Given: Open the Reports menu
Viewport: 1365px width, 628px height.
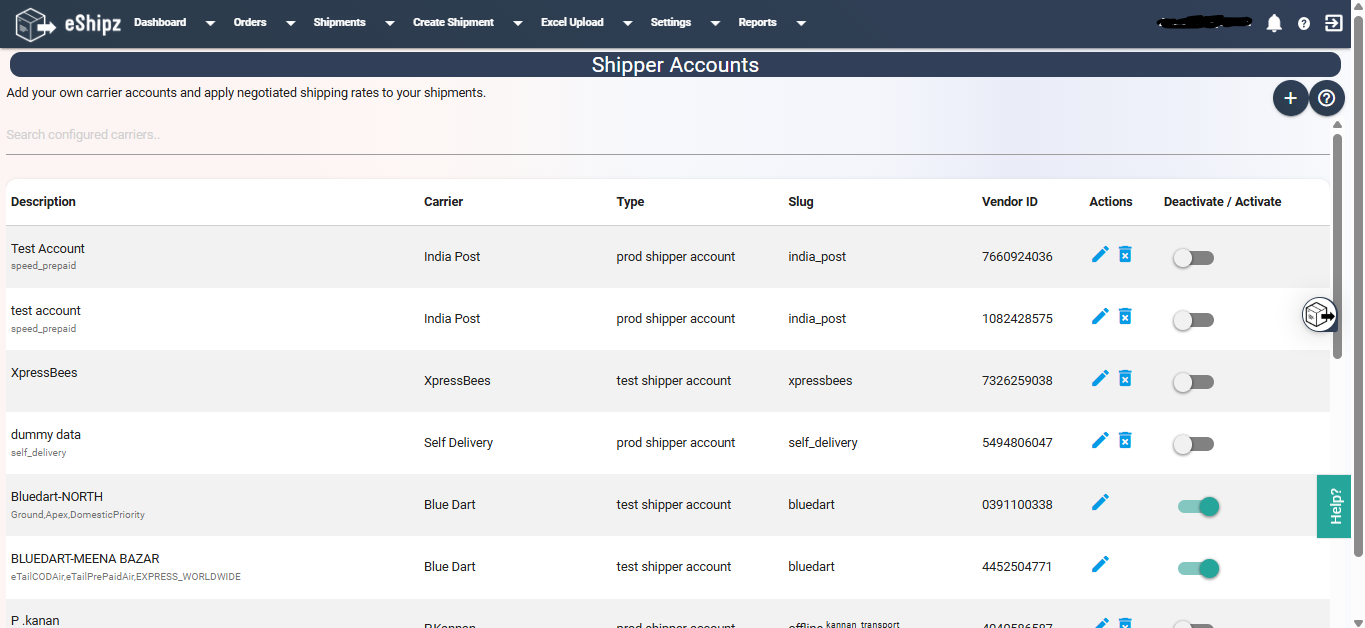Looking at the screenshot, I should click(757, 22).
